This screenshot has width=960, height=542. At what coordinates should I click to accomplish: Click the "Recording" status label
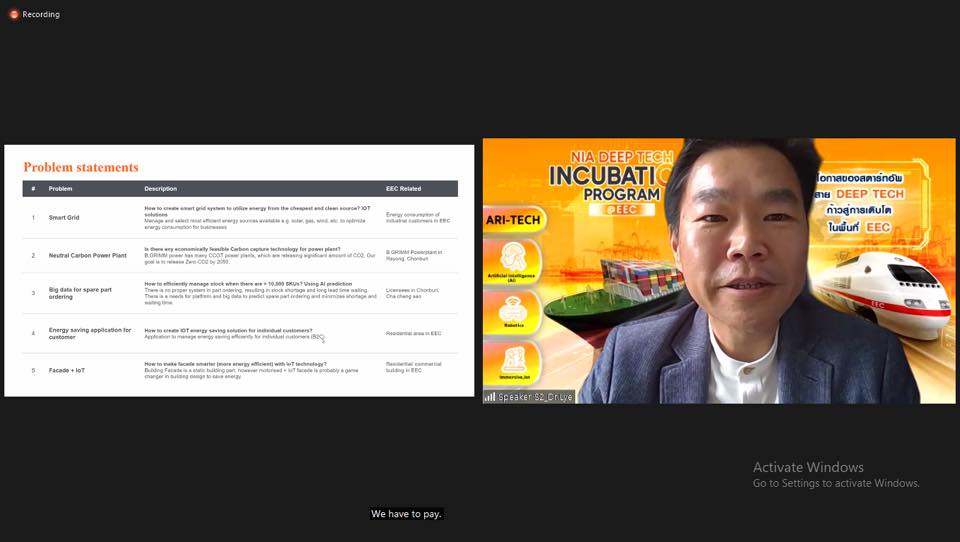point(41,14)
